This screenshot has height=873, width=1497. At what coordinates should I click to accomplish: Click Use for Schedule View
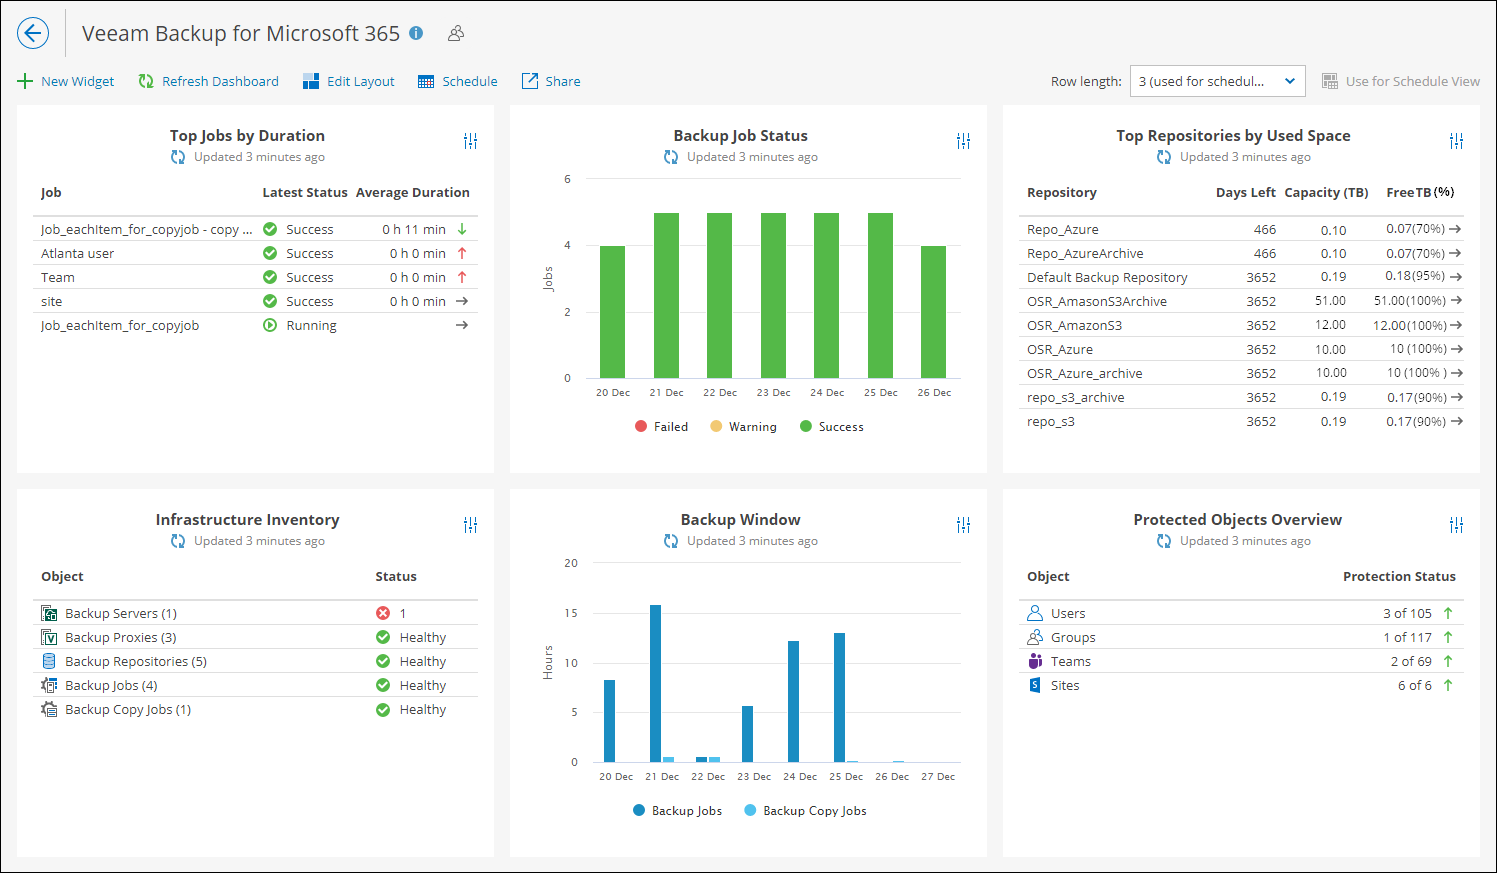tap(1401, 81)
